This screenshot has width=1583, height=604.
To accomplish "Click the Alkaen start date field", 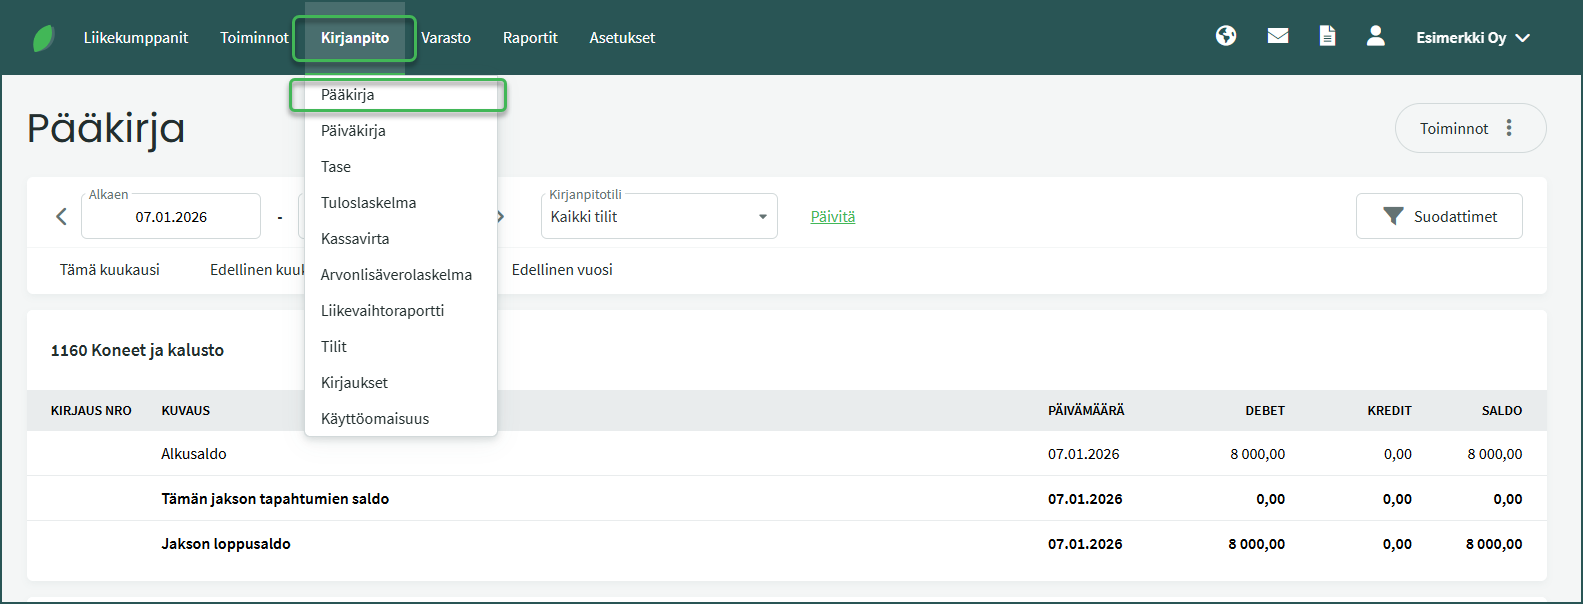I will 171,217.
